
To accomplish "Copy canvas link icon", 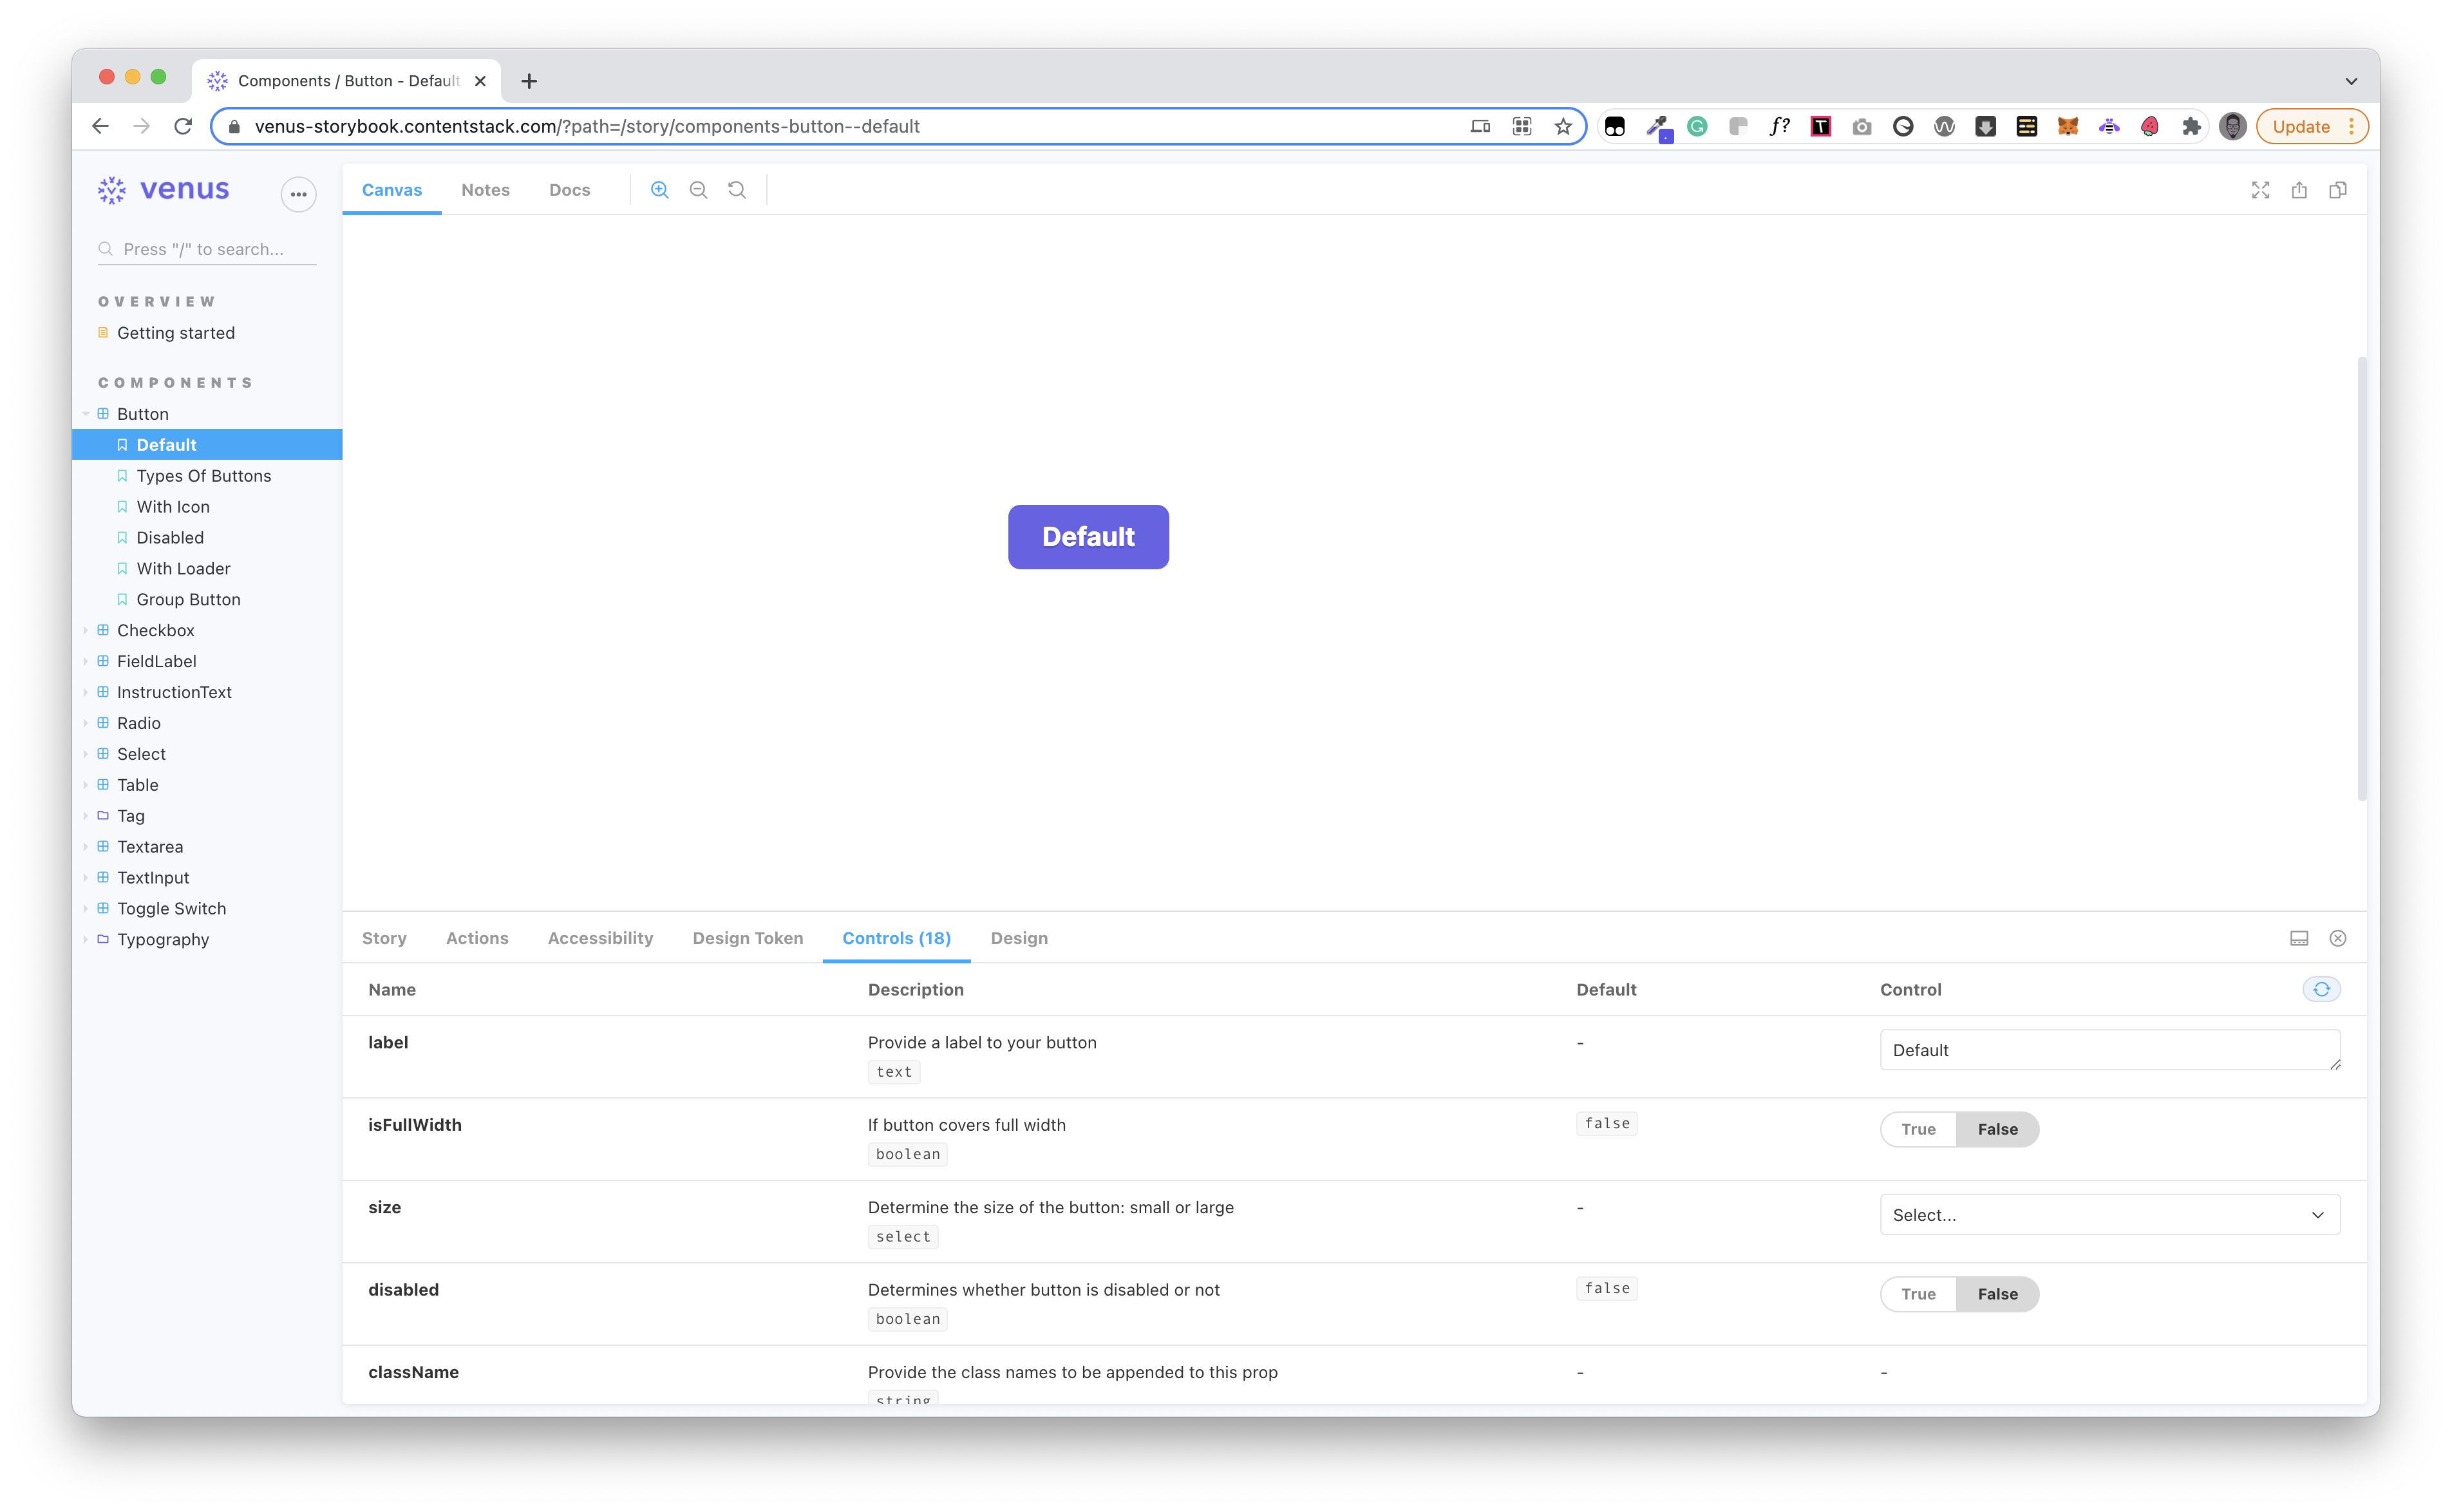I will pyautogui.click(x=2338, y=190).
